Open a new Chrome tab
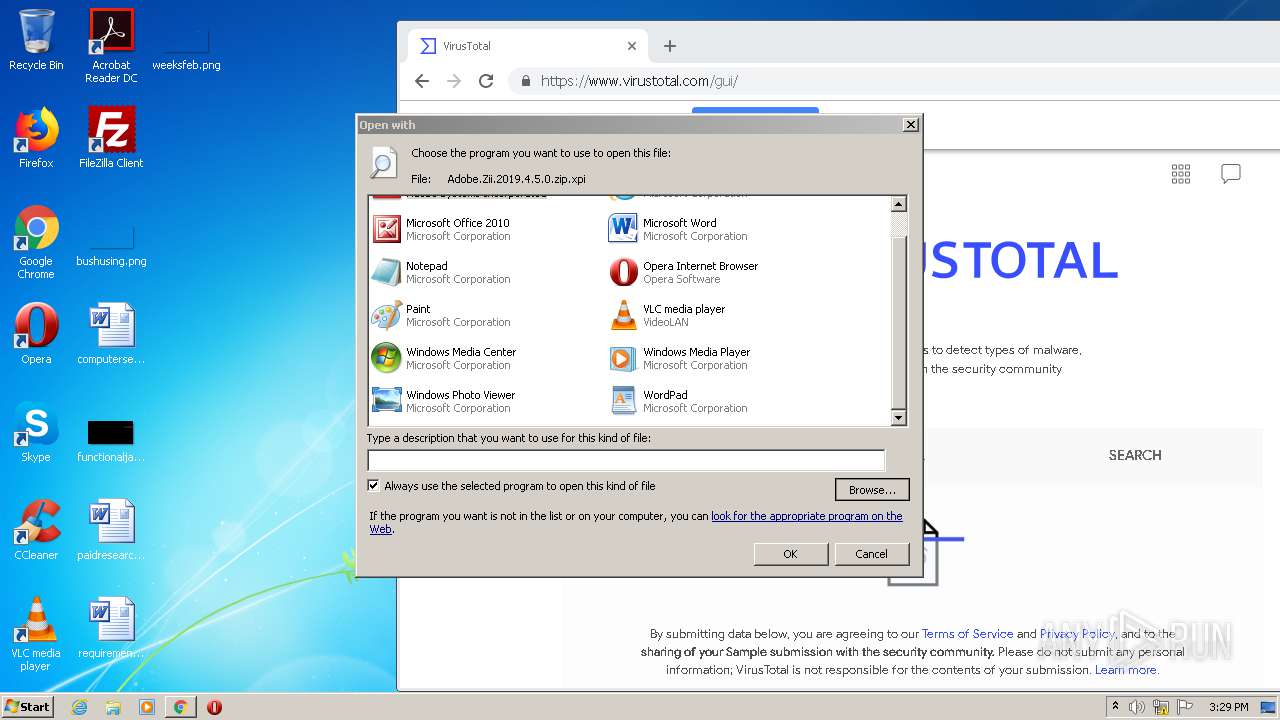1280x720 pixels. 670,46
